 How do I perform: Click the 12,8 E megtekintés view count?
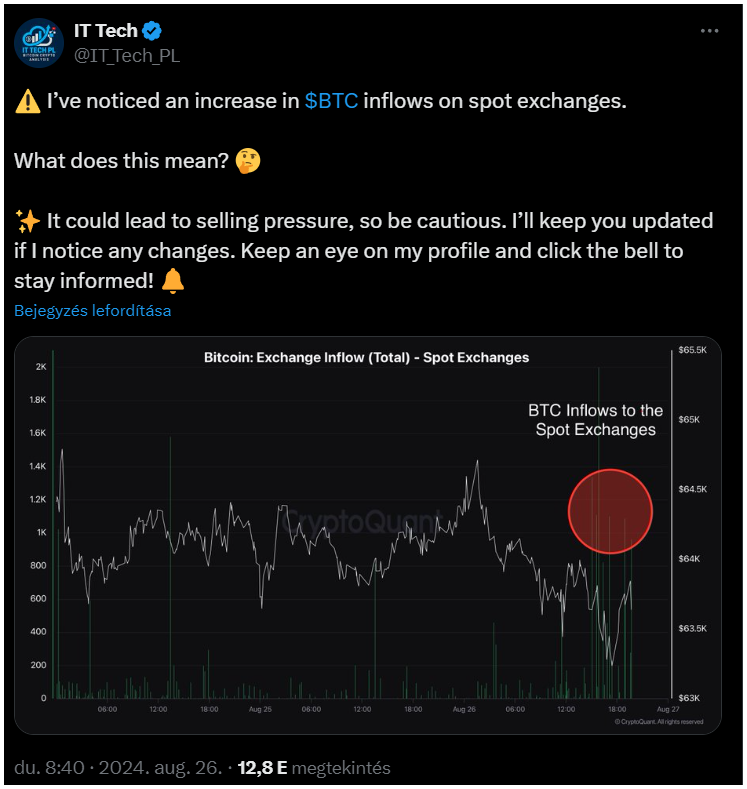[314, 768]
